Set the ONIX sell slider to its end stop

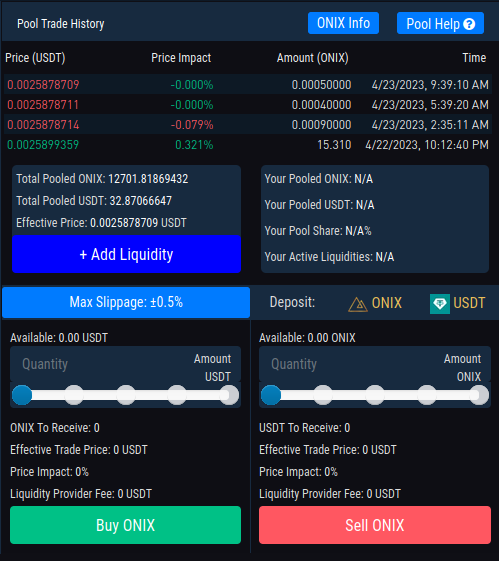tap(479, 395)
